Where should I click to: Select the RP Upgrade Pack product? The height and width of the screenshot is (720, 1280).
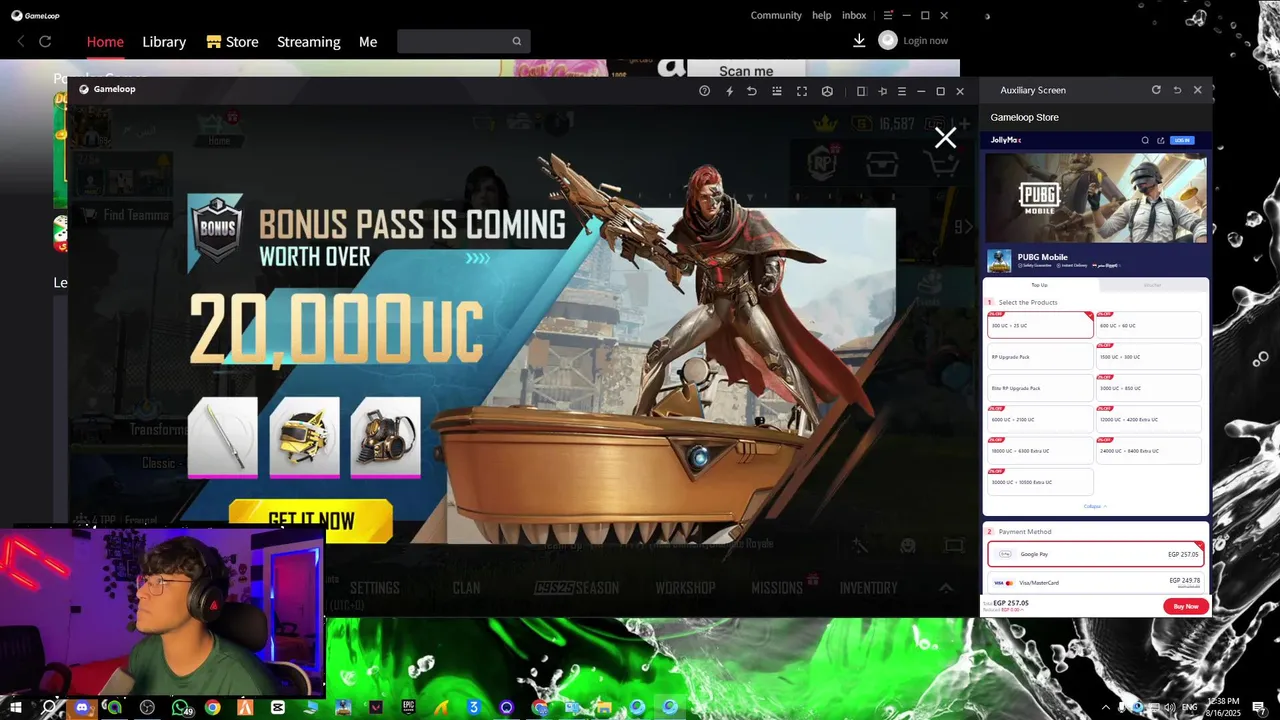tap(1040, 356)
